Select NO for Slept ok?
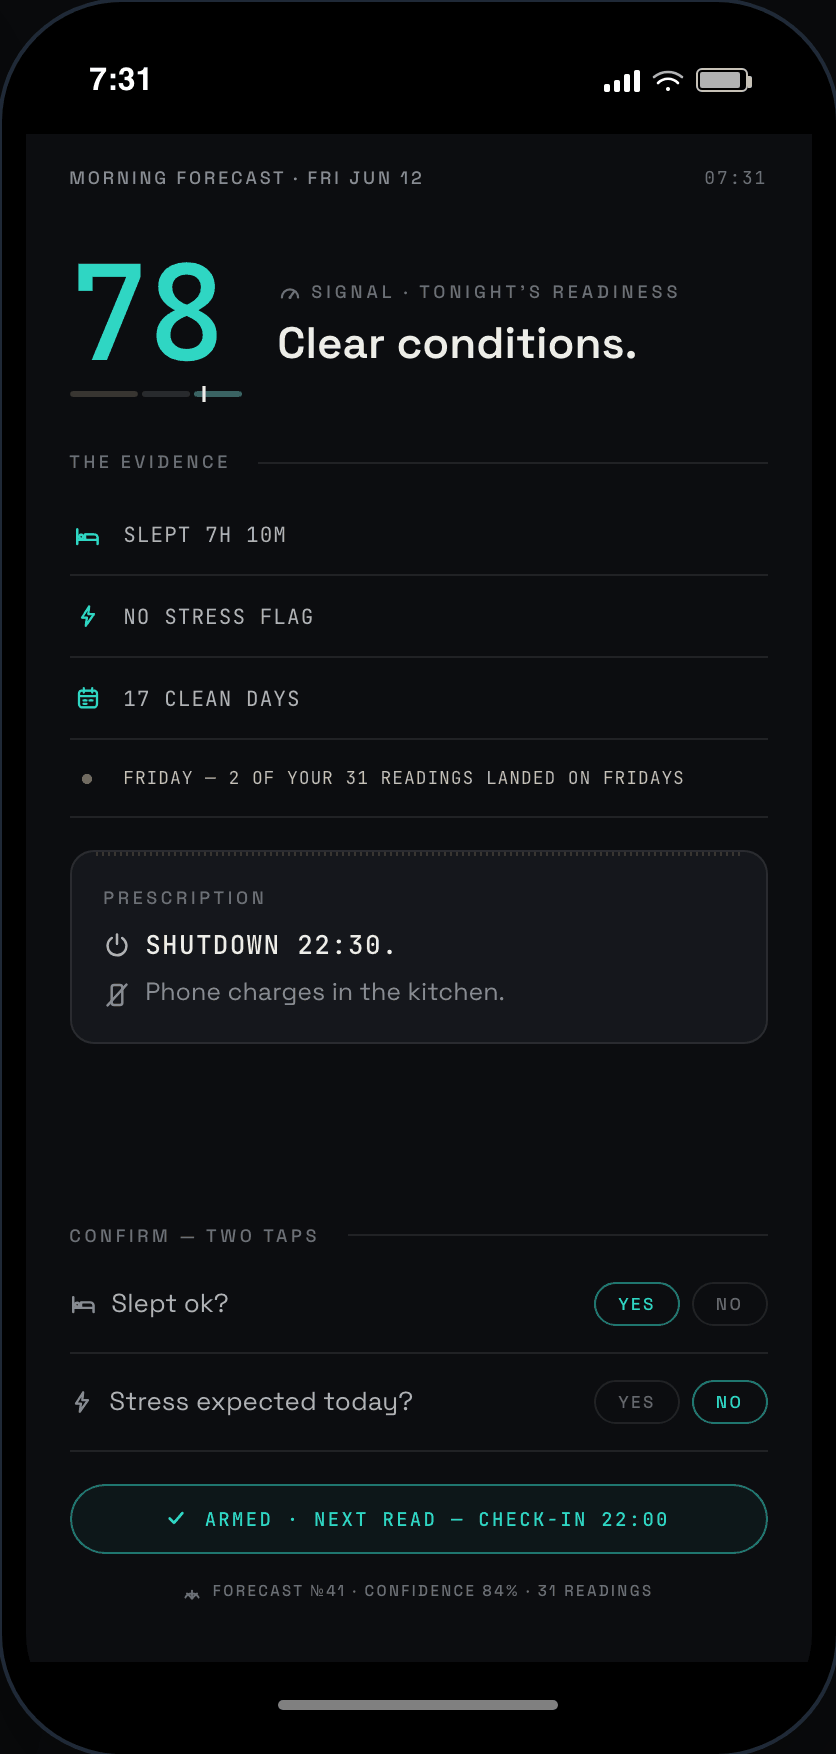Image resolution: width=836 pixels, height=1754 pixels. pyautogui.click(x=729, y=1304)
